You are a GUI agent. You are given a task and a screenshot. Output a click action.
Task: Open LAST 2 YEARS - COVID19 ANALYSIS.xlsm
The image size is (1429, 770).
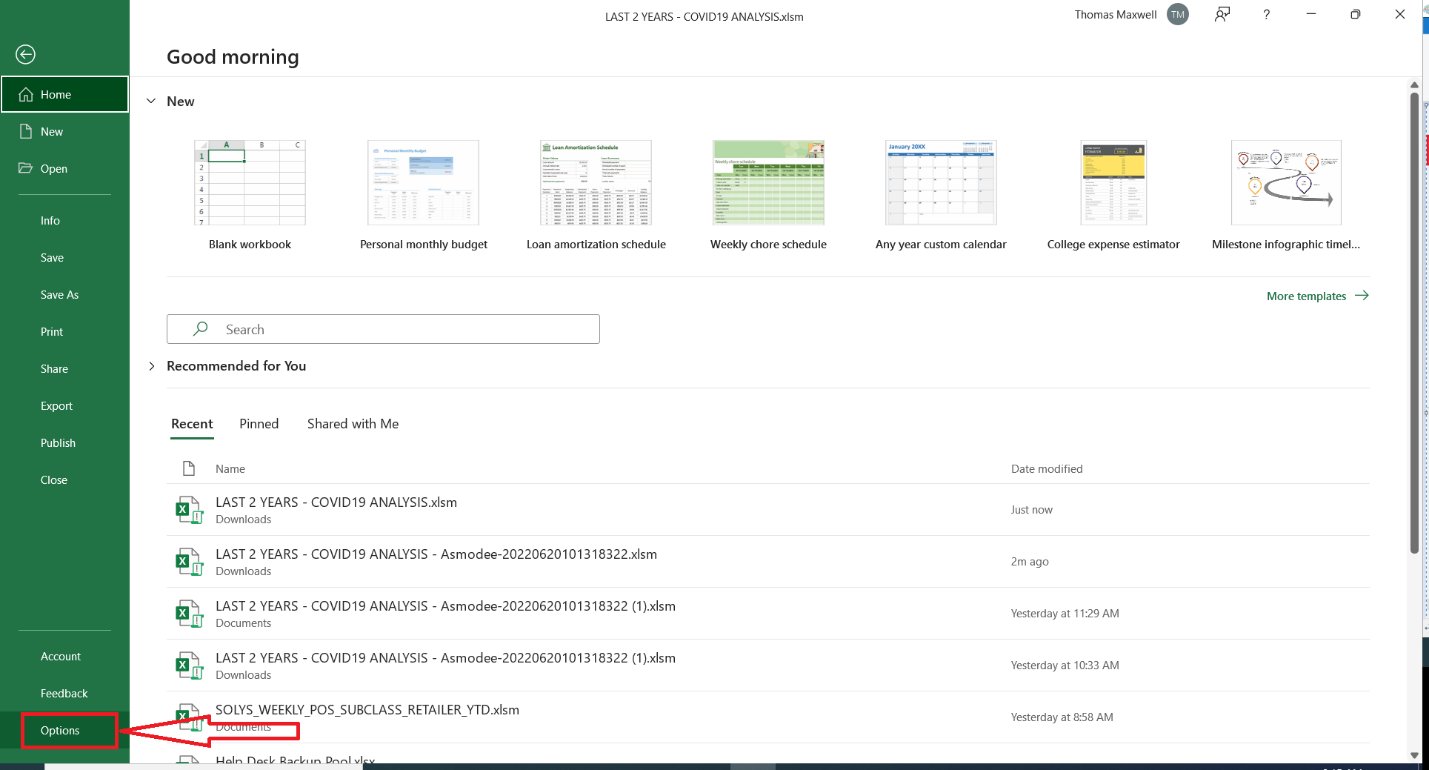pyautogui.click(x=768, y=510)
